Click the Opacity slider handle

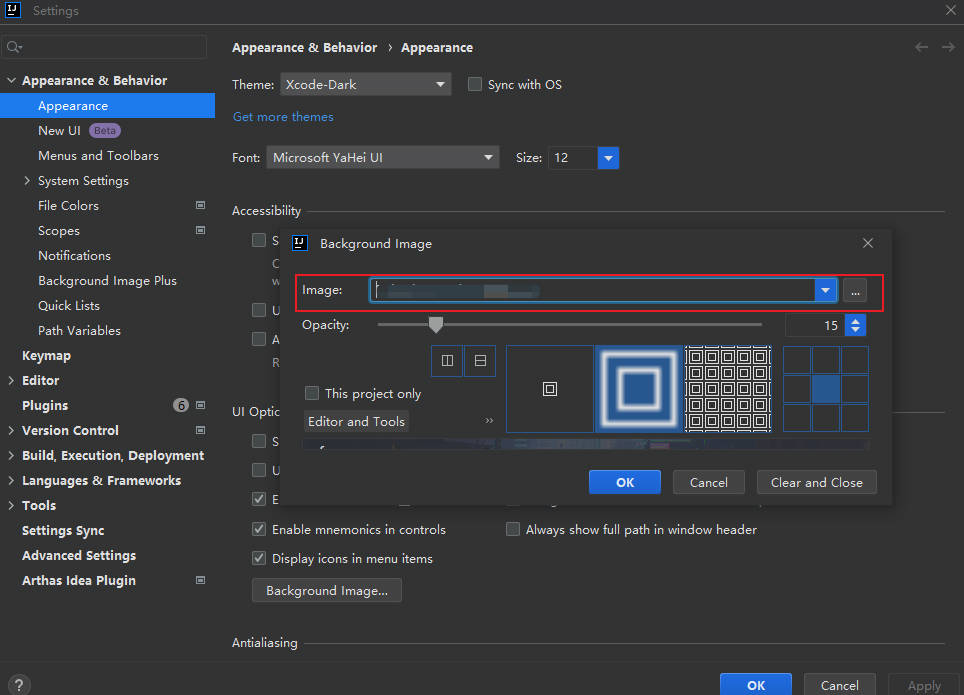tap(436, 325)
